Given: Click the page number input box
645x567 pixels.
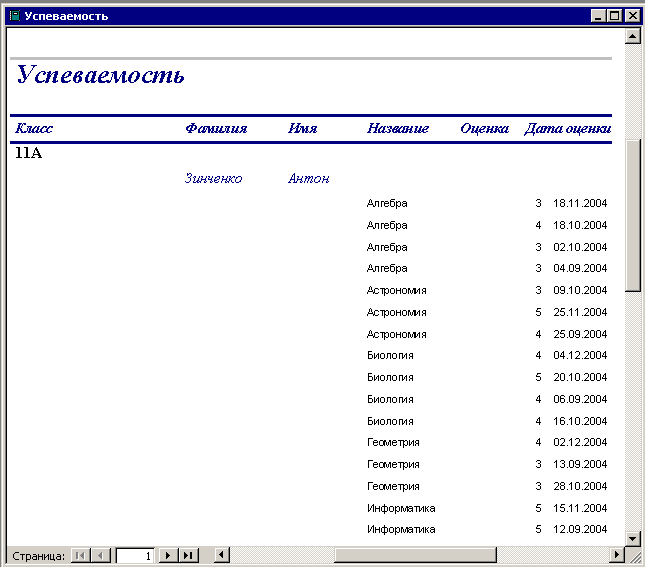Looking at the screenshot, I should pyautogui.click(x=134, y=555).
